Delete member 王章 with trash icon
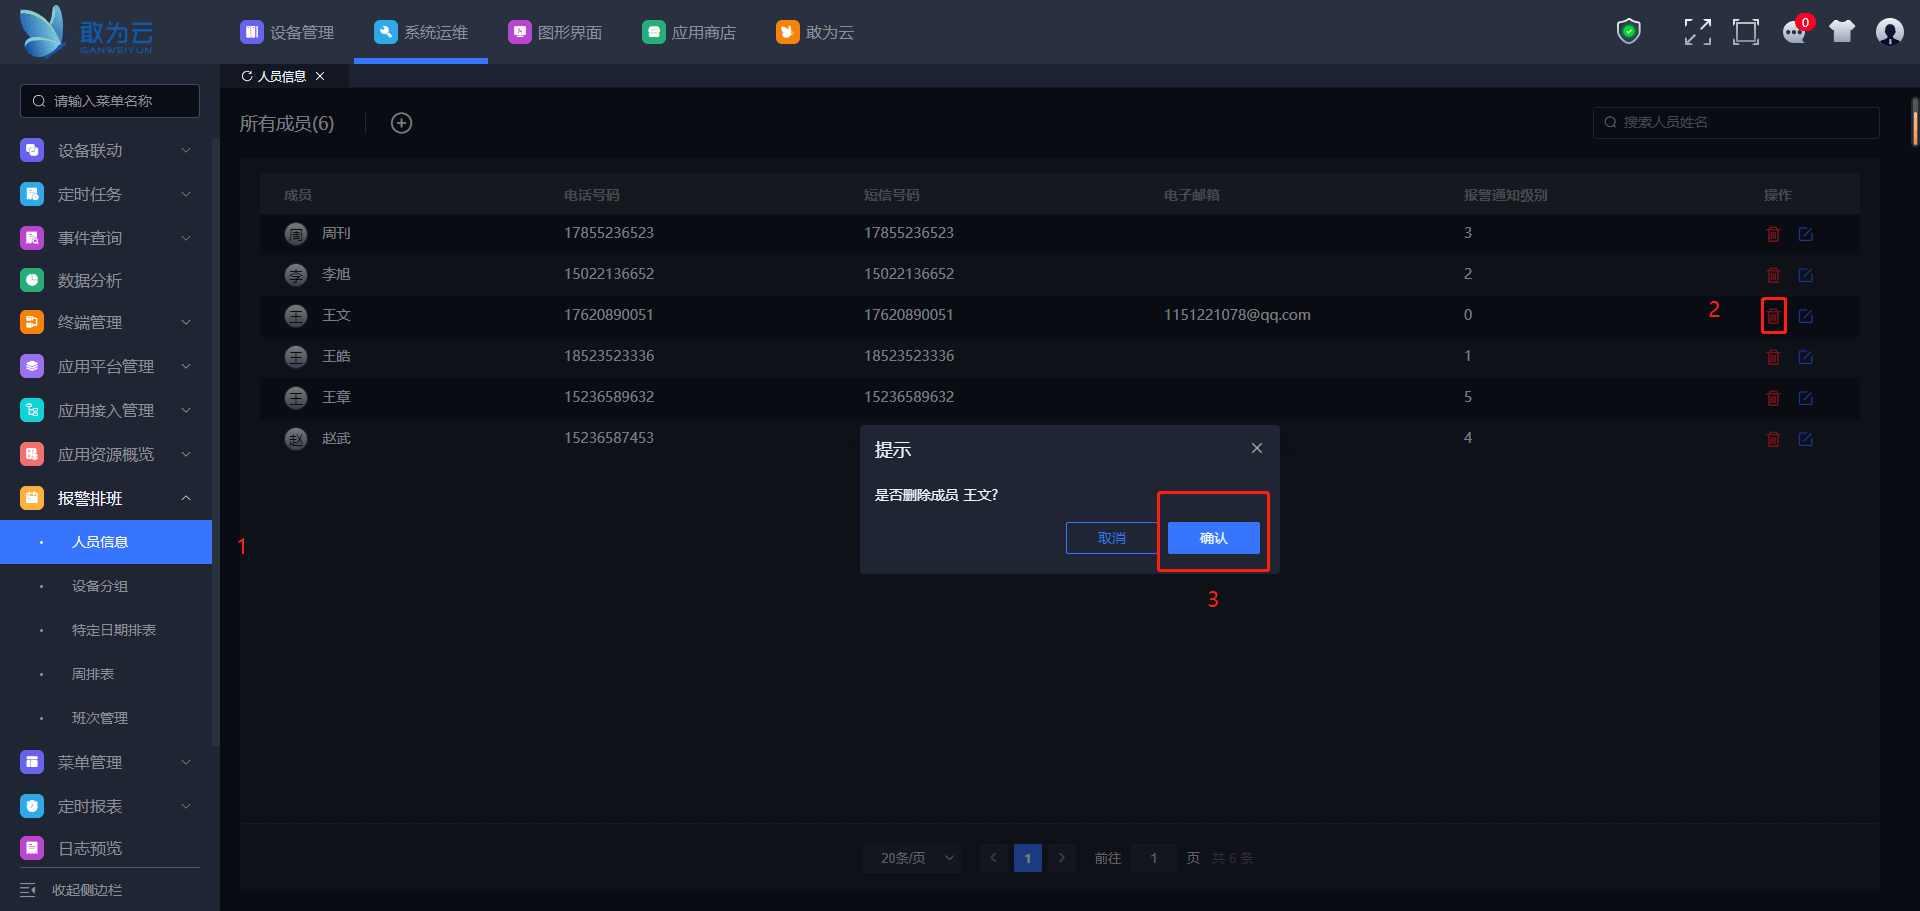The height and width of the screenshot is (911, 1920). click(1773, 398)
